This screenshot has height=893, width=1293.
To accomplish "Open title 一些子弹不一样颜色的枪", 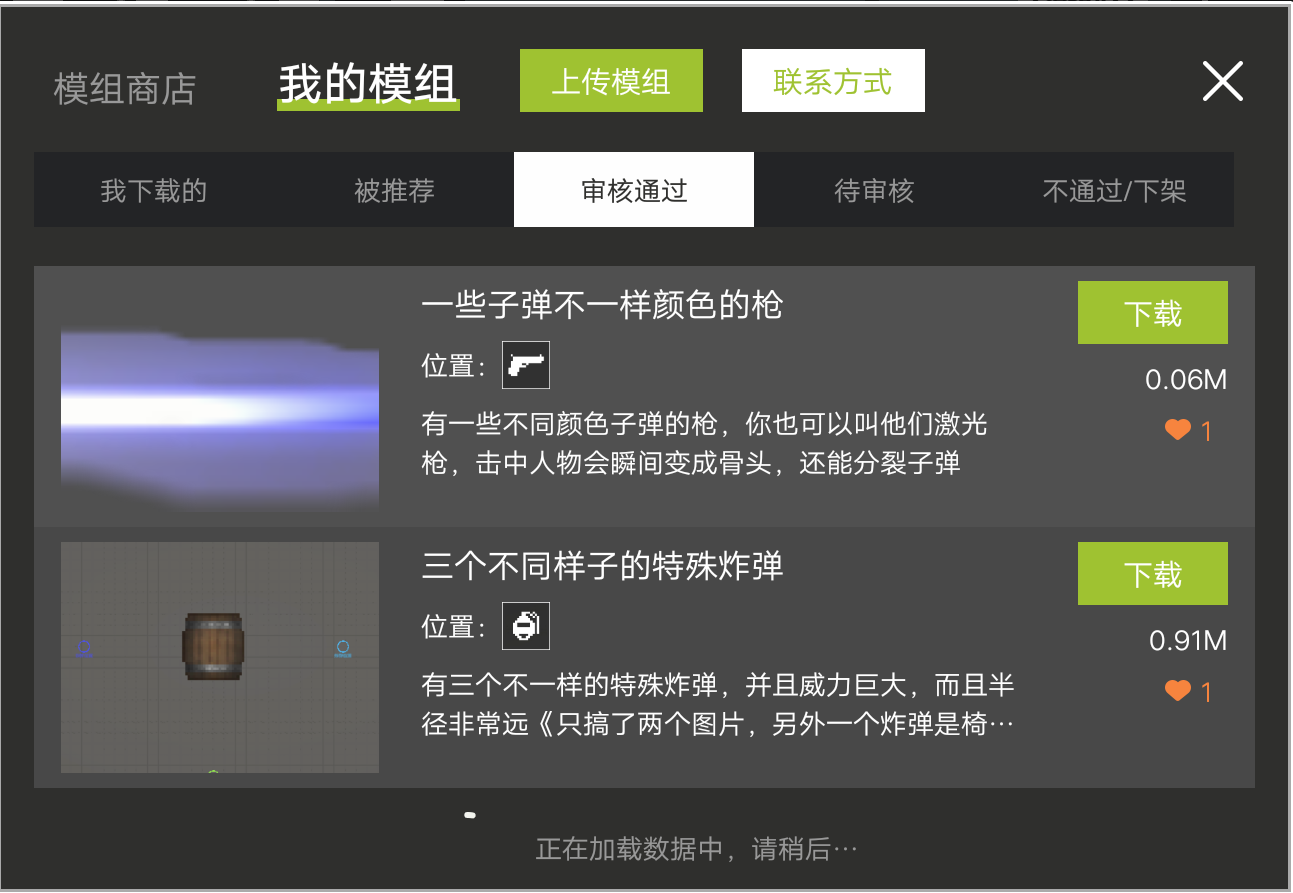I will [602, 304].
